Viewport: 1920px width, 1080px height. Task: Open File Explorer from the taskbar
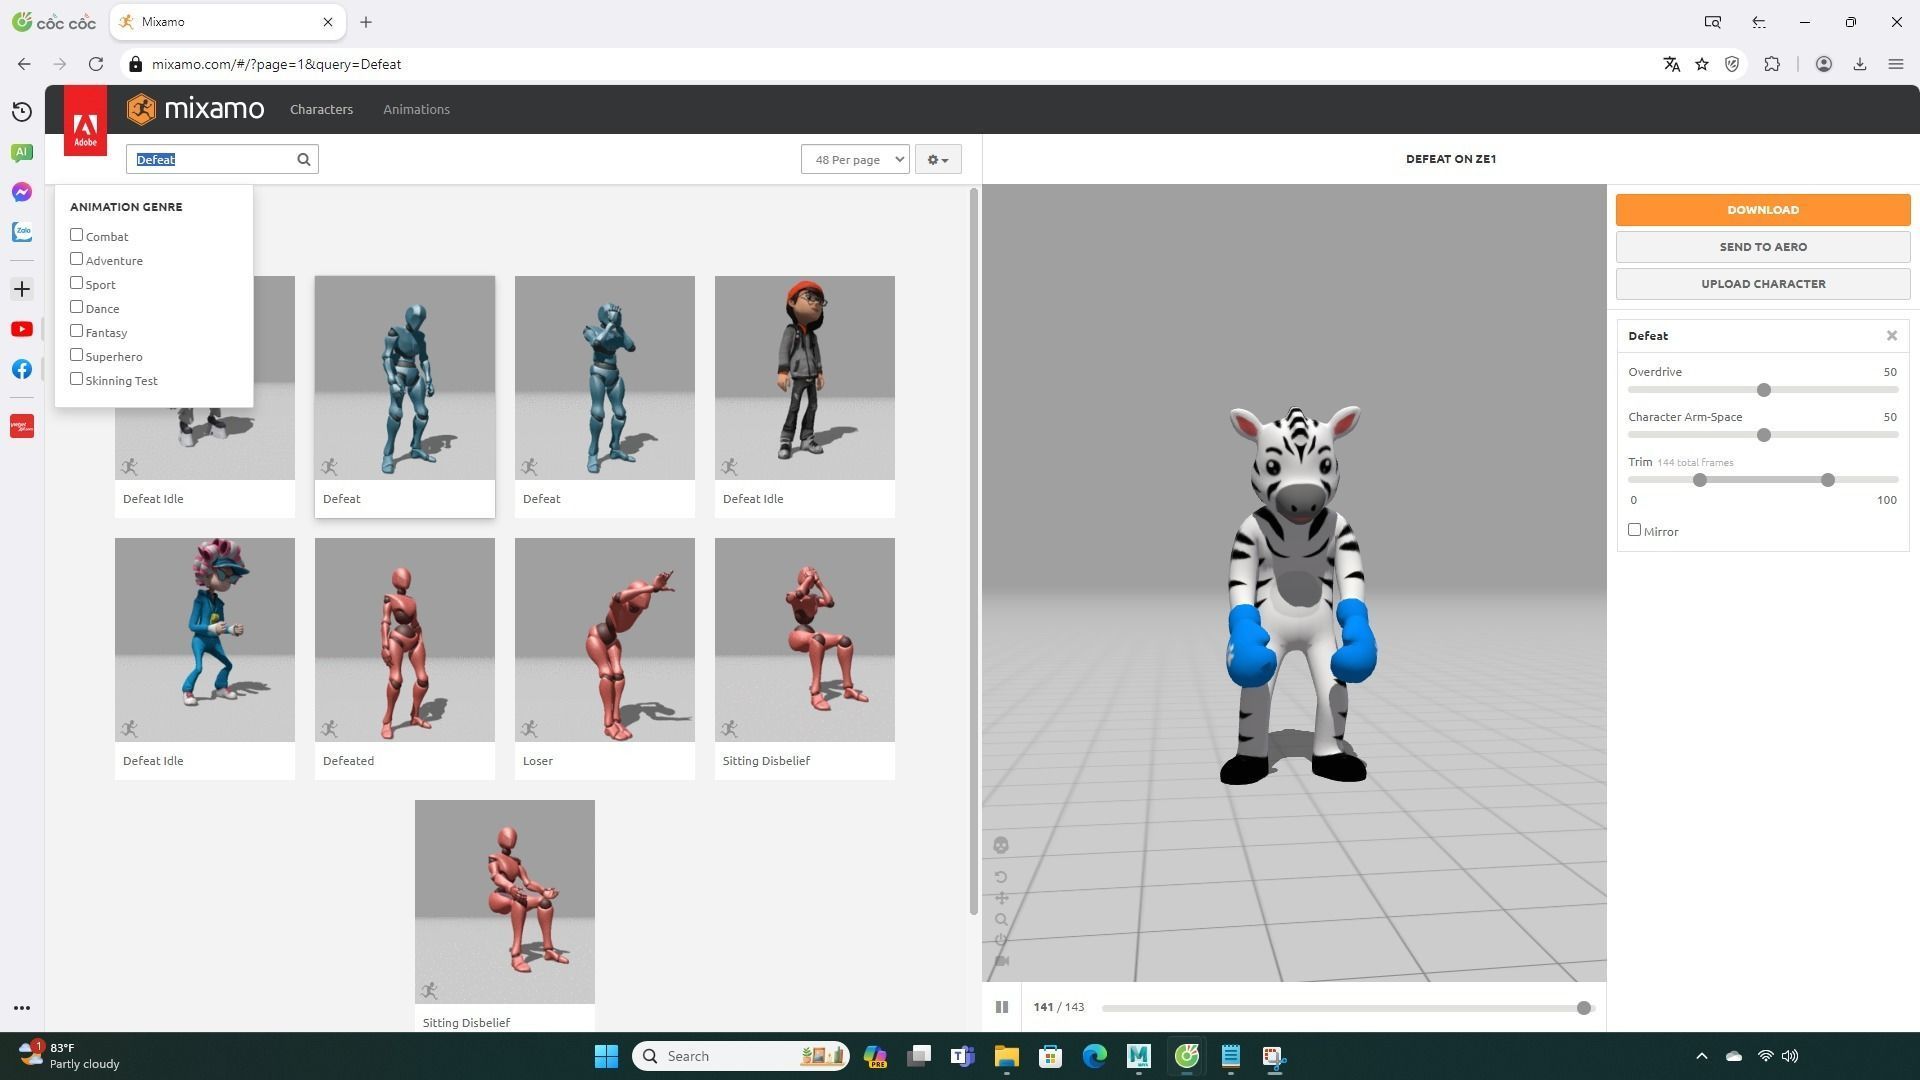point(1006,1056)
